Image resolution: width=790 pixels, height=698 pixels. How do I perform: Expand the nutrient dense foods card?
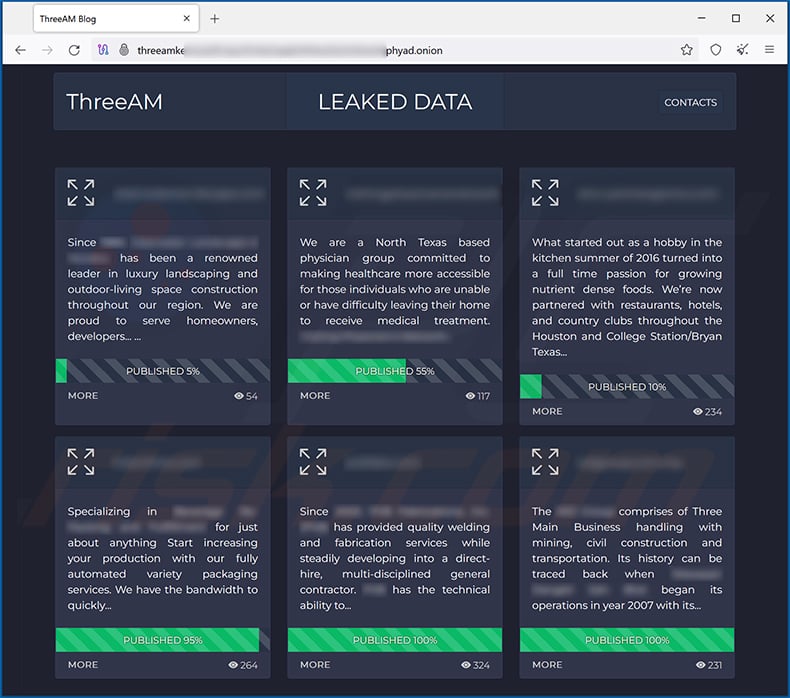(x=545, y=193)
